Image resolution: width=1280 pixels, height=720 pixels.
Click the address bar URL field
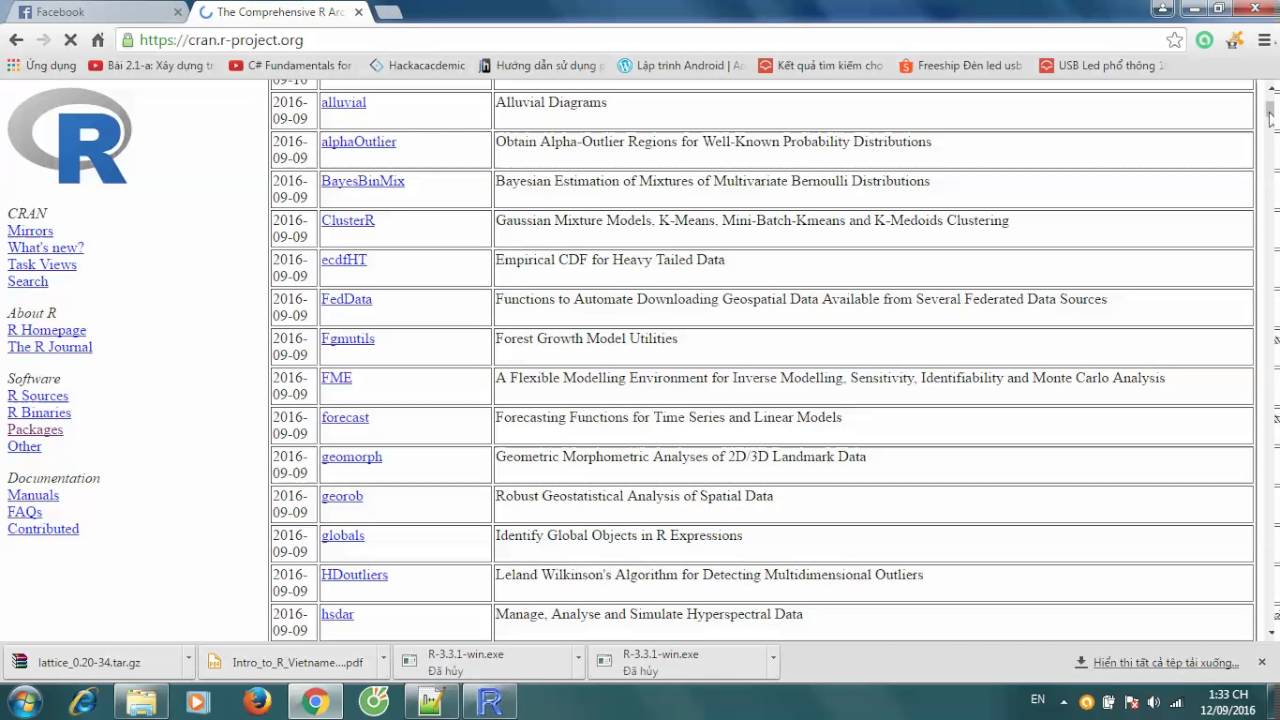[x=640, y=40]
